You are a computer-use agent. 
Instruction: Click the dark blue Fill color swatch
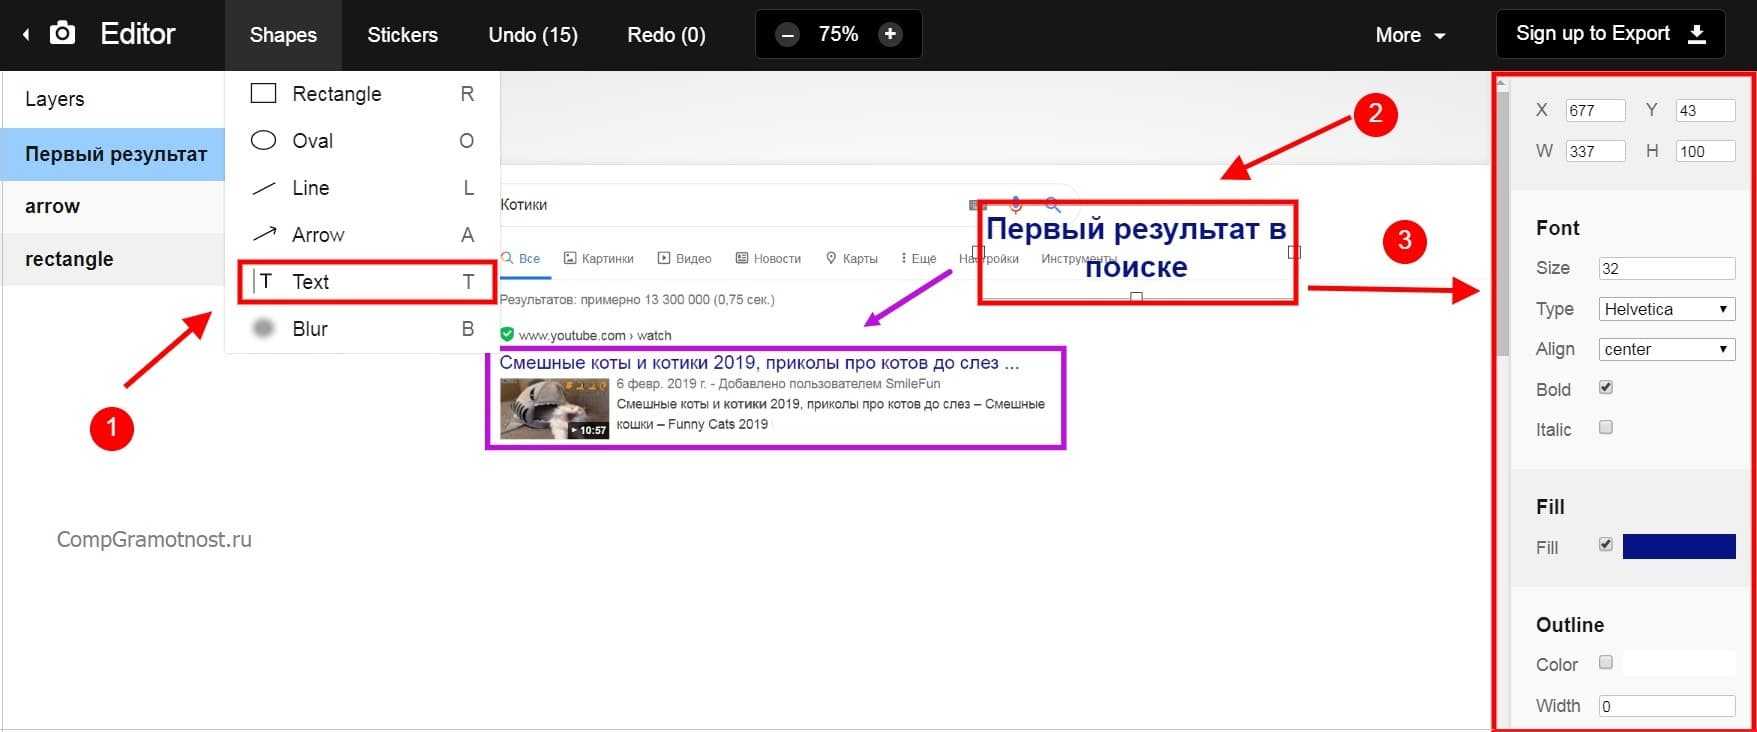[1678, 546]
